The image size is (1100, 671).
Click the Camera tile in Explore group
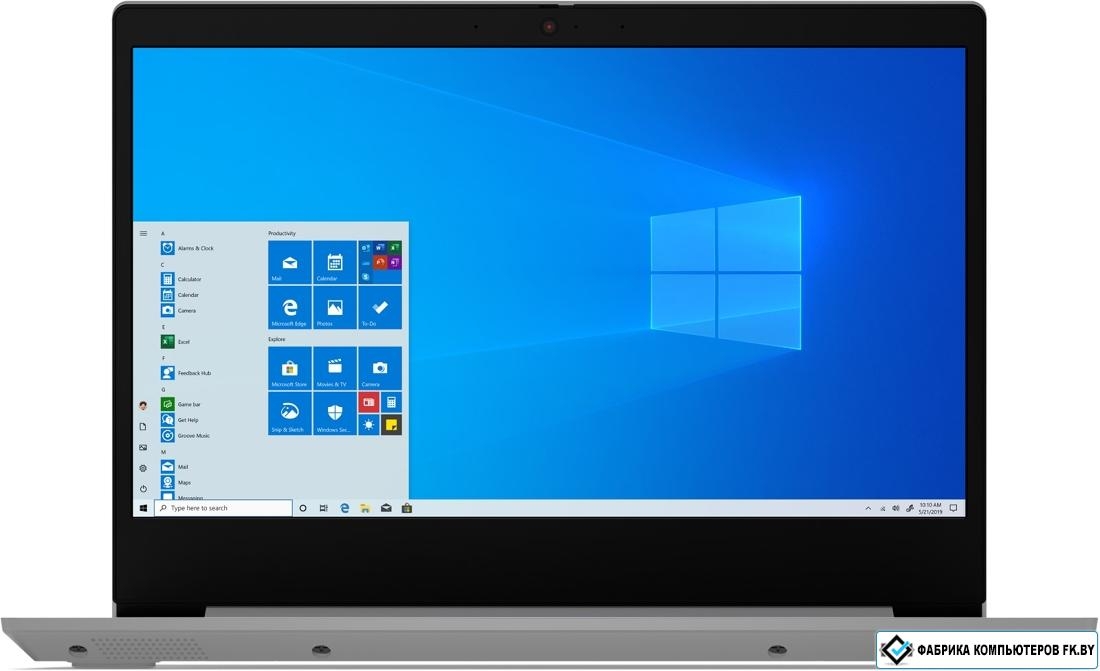coord(380,368)
